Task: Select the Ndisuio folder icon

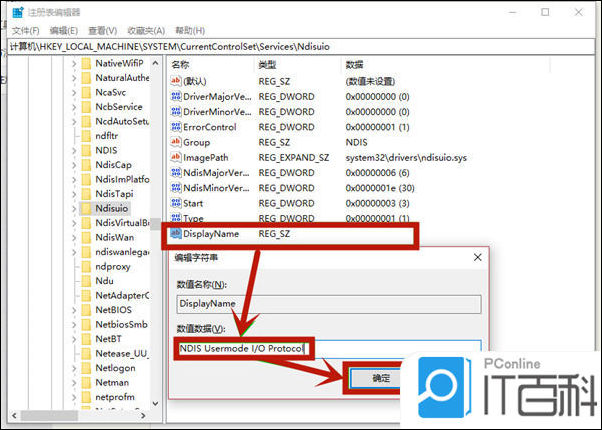Action: [86, 208]
